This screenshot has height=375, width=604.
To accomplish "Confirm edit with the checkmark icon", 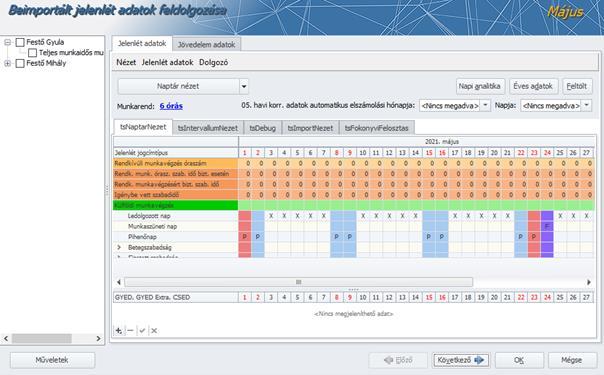I will 142,330.
